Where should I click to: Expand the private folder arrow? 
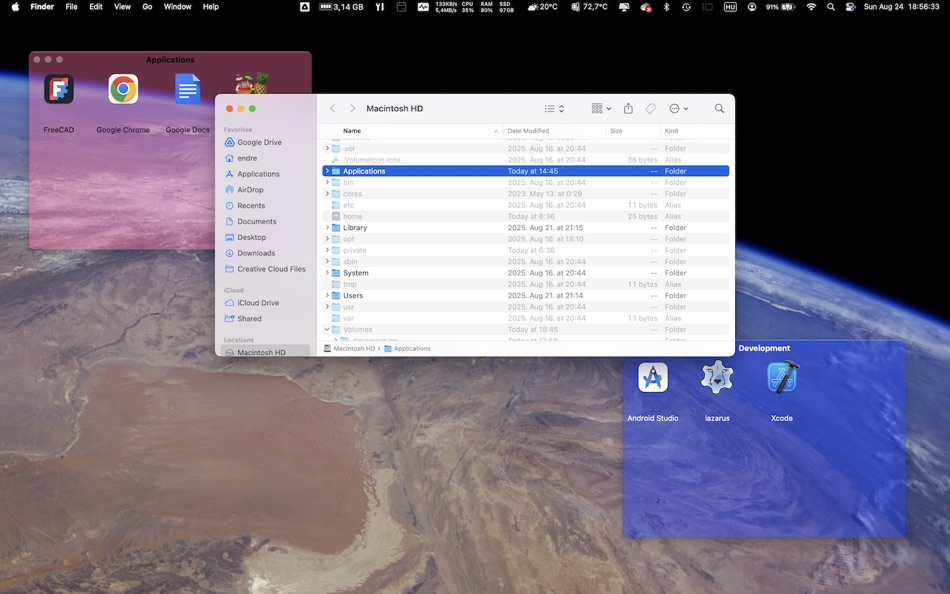click(327, 250)
